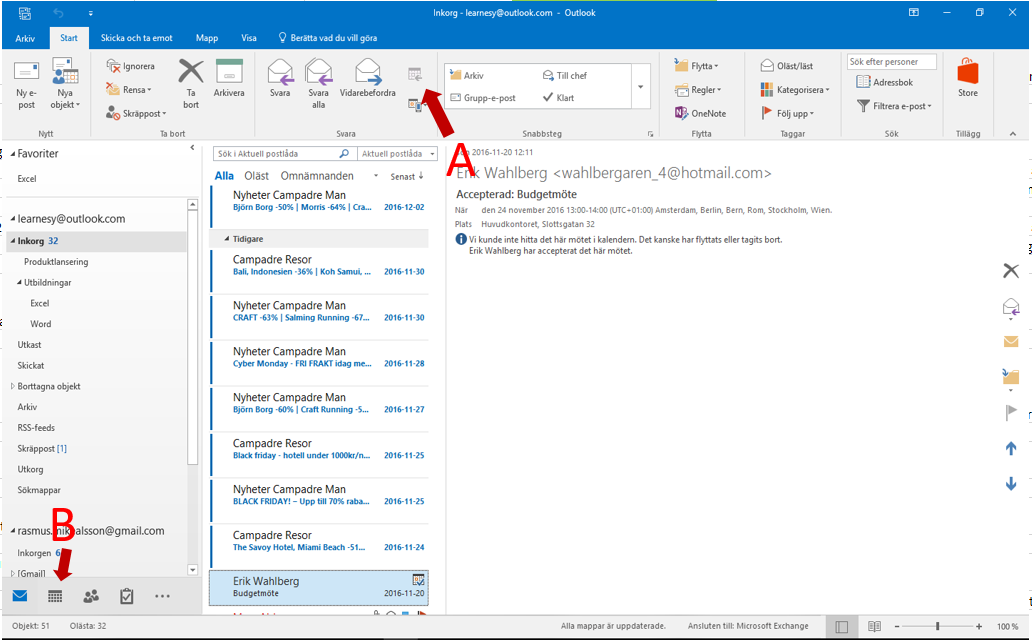
Task: Go to next item with down arrow
Action: 1011,484
